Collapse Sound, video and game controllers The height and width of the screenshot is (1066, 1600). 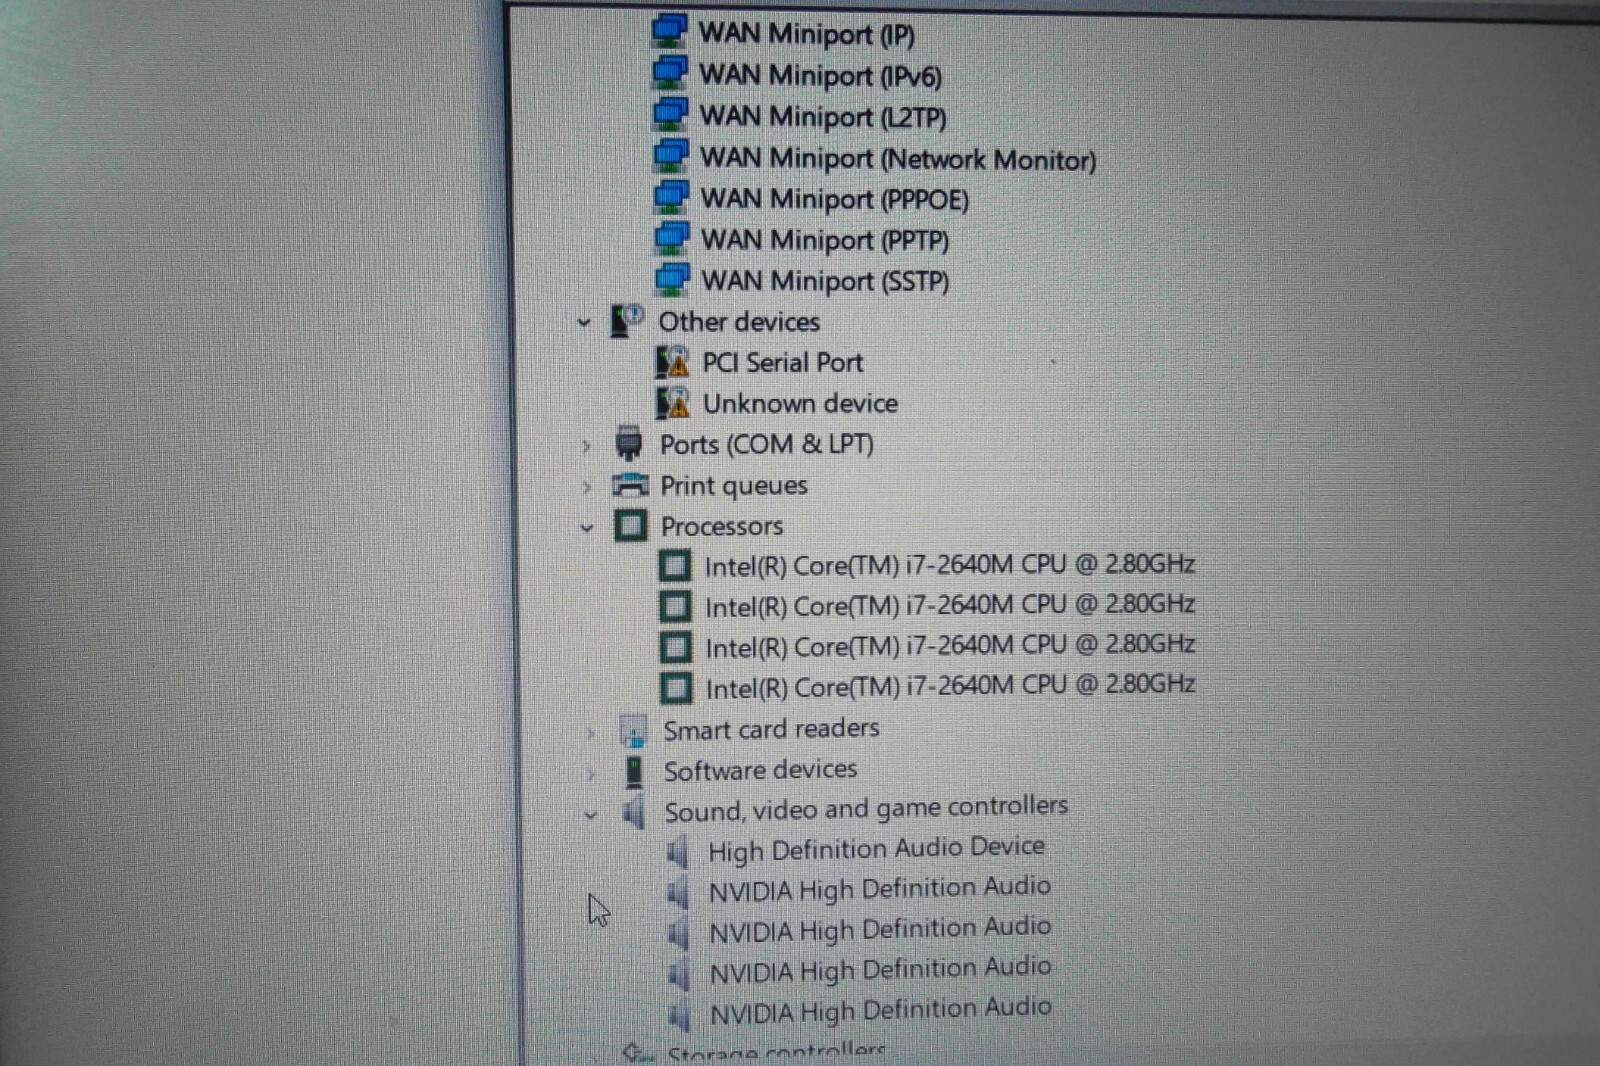pyautogui.click(x=590, y=815)
